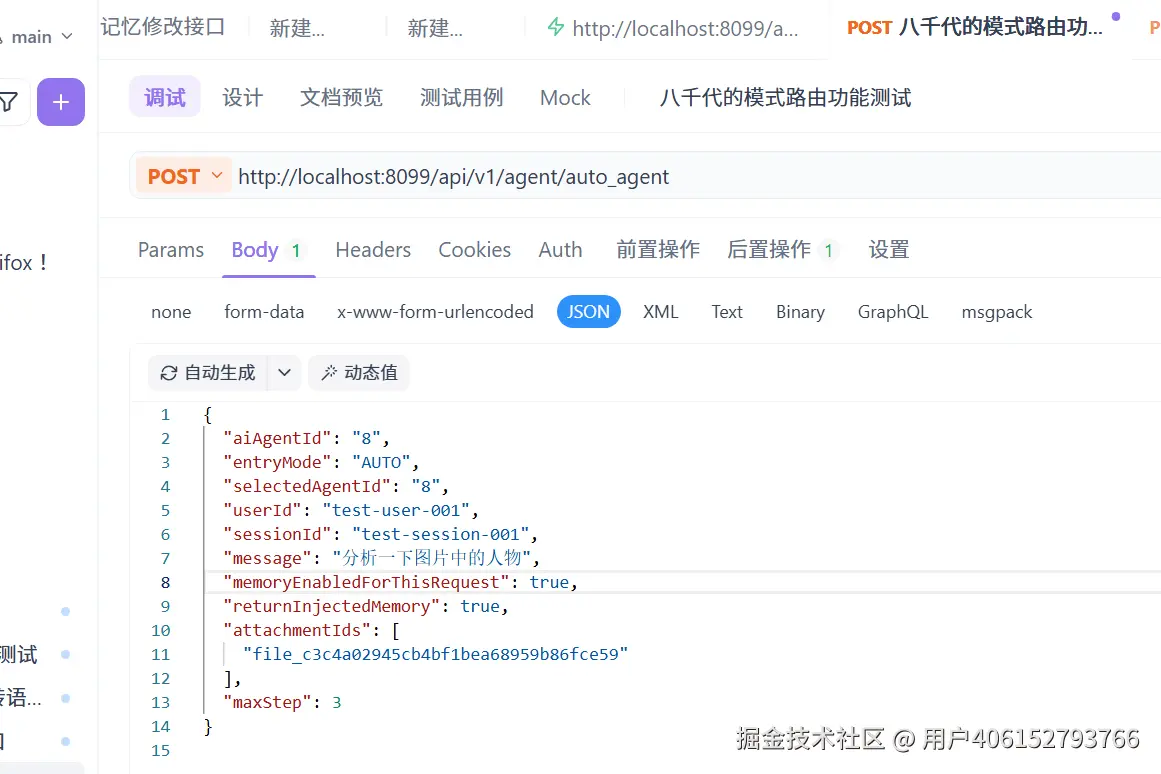Click the "entryMode": "AUTO" line
The height and width of the screenshot is (774, 1161).
tap(321, 462)
